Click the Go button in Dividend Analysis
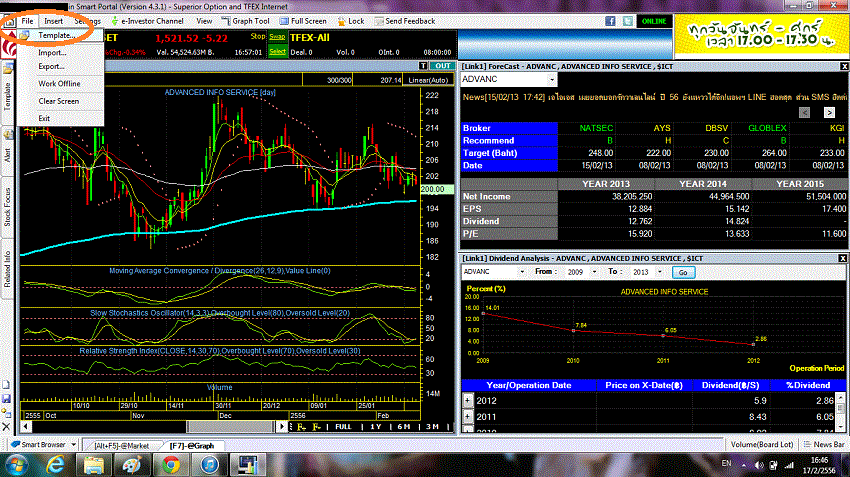 click(x=683, y=272)
